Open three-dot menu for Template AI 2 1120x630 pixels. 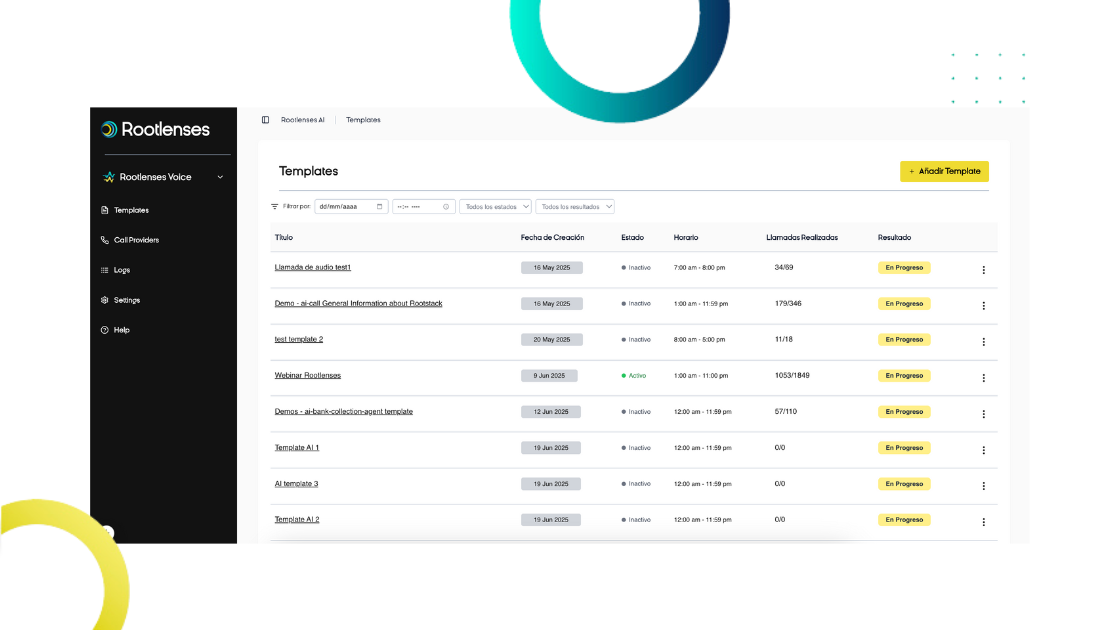[x=983, y=522]
